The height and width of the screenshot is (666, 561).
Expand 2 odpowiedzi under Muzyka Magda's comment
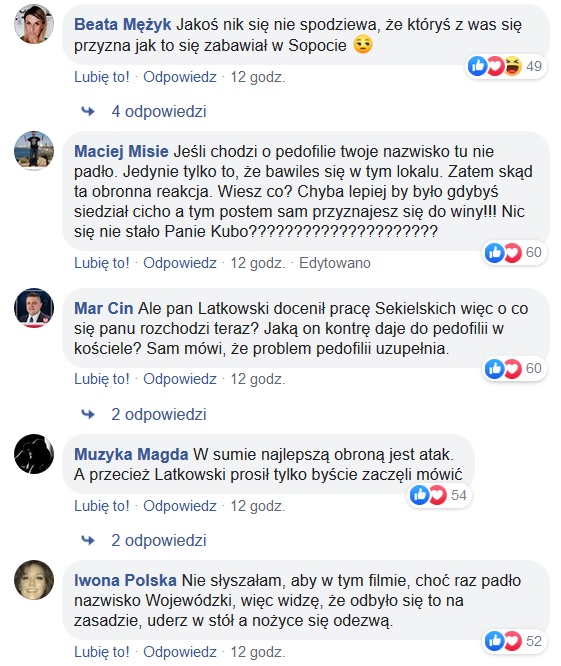[x=159, y=541]
